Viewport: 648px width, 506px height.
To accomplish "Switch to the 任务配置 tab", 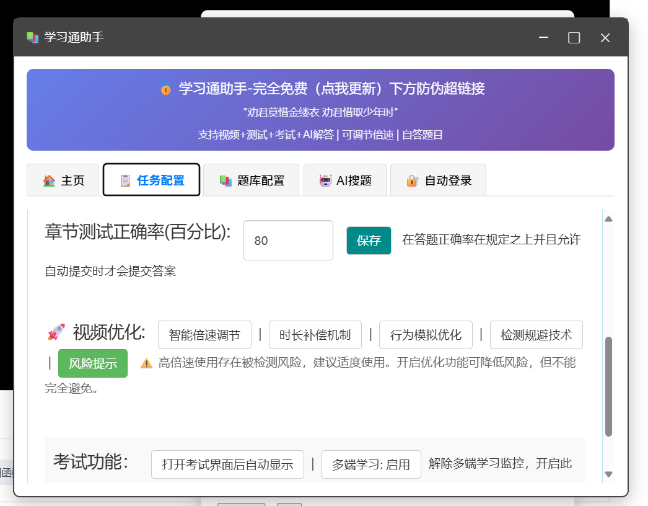I will 151,180.
